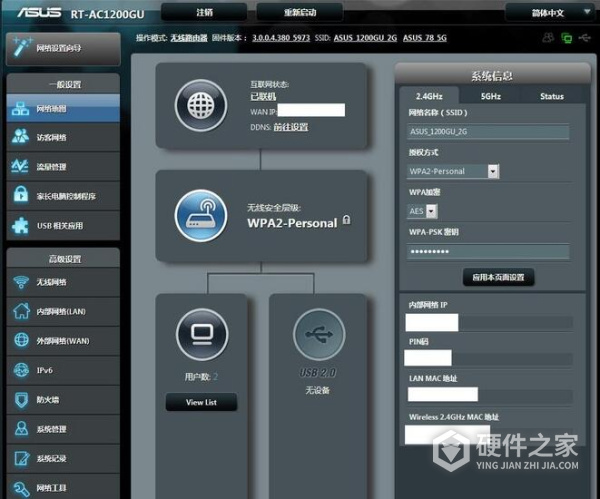Click the Internet status globe icon

[x=201, y=105]
